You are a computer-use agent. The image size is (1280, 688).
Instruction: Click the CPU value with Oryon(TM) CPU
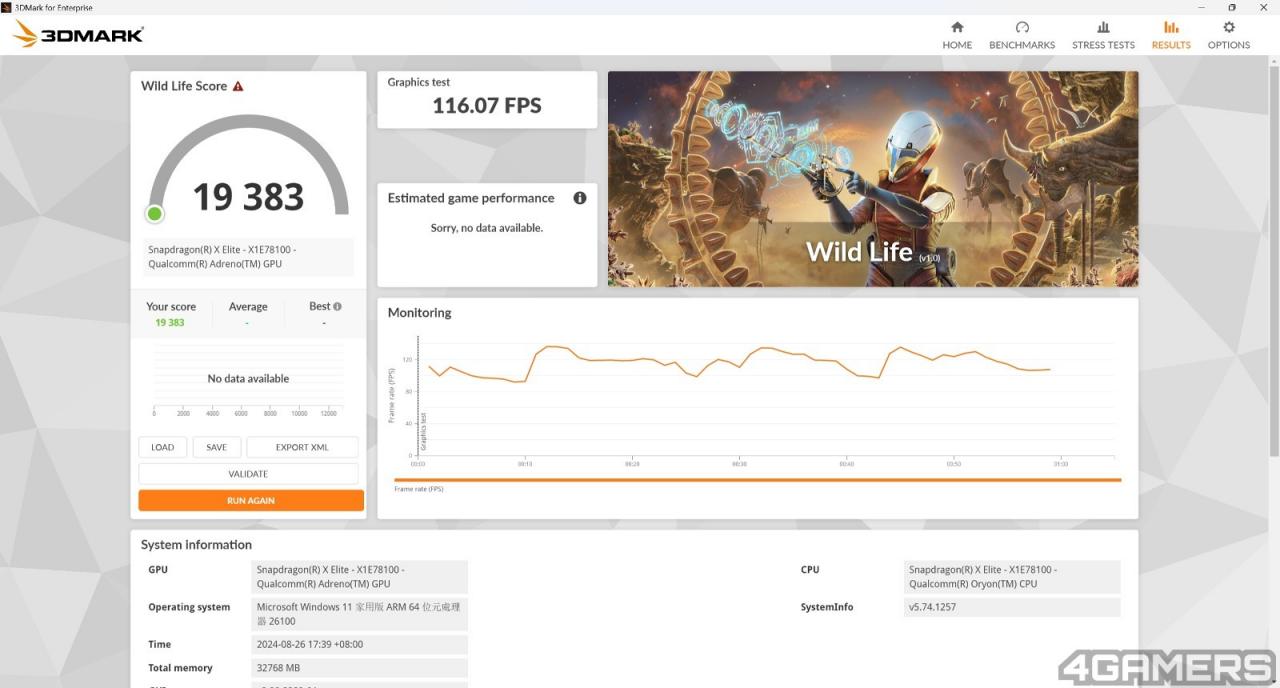click(1012, 577)
